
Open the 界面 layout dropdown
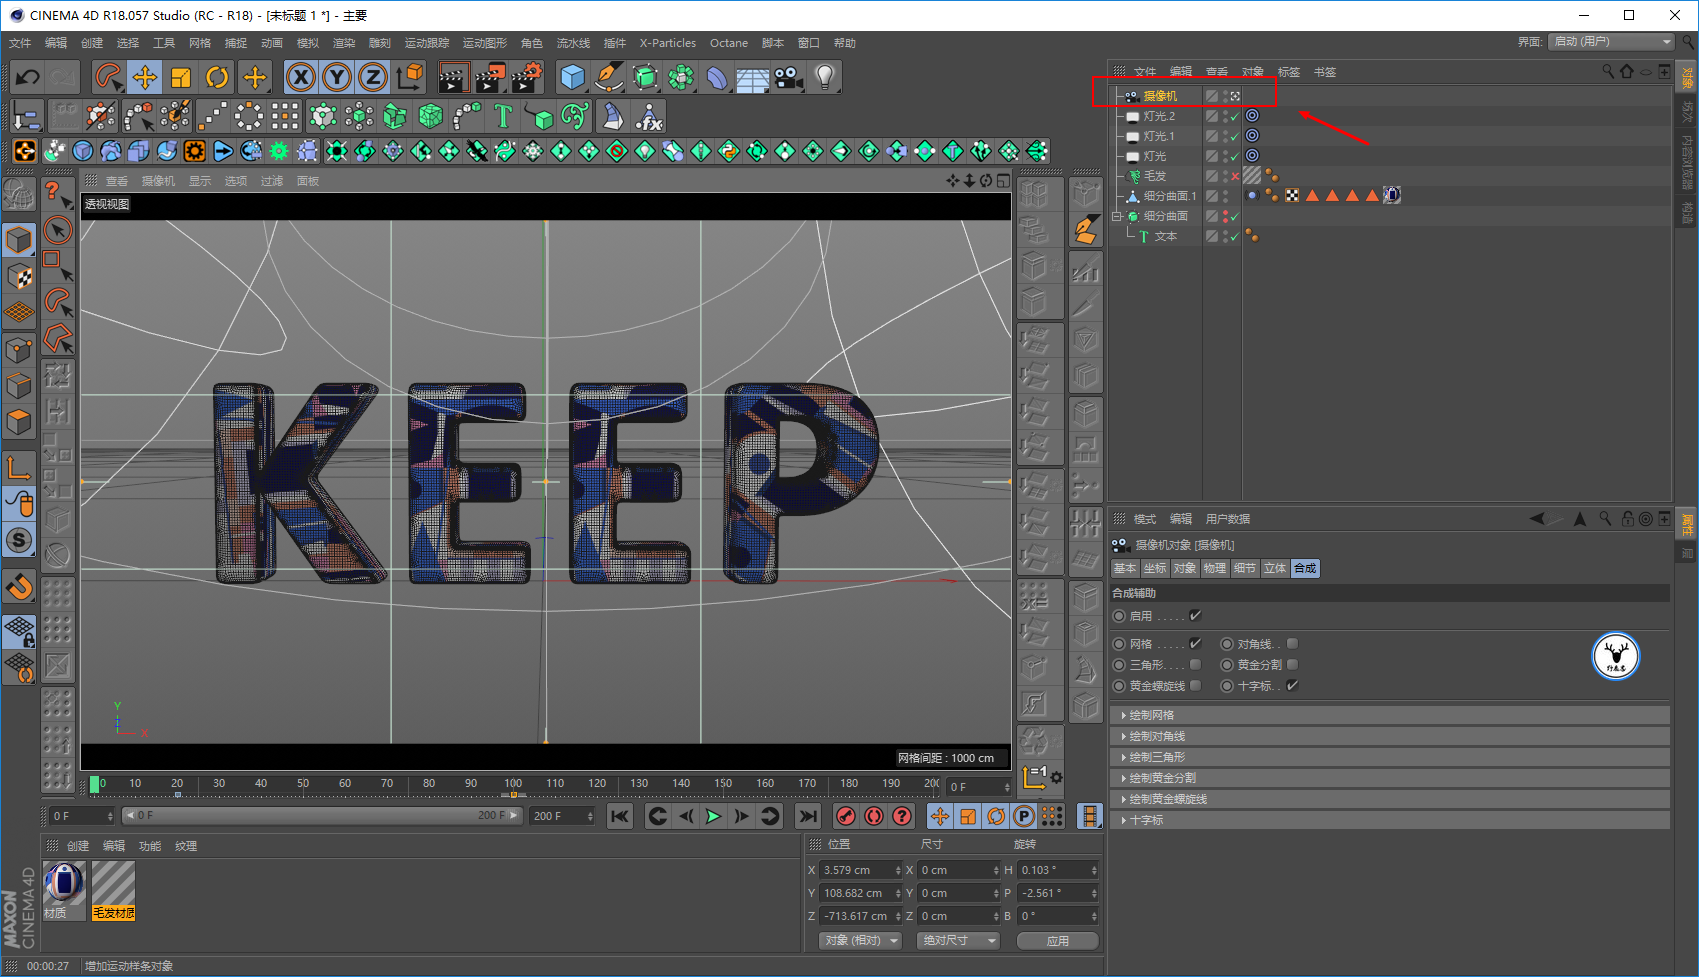click(1610, 42)
